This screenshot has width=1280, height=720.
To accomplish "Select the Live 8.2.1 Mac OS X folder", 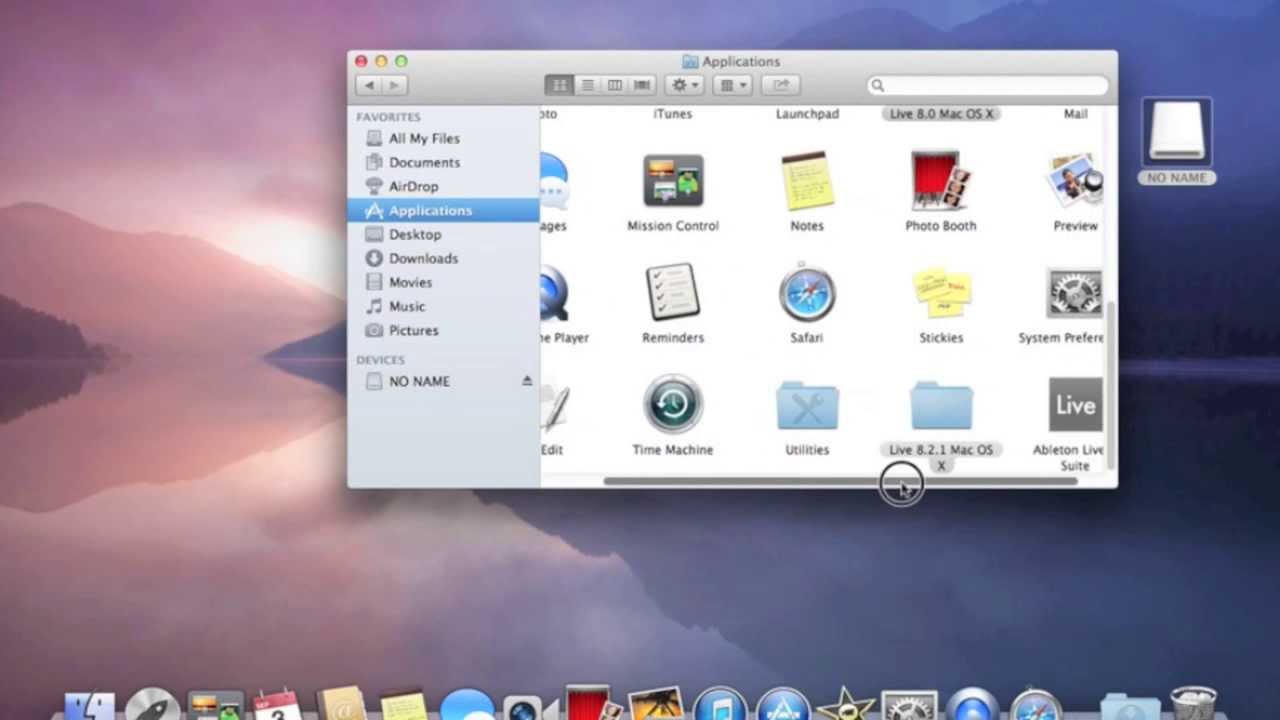I will 941,405.
